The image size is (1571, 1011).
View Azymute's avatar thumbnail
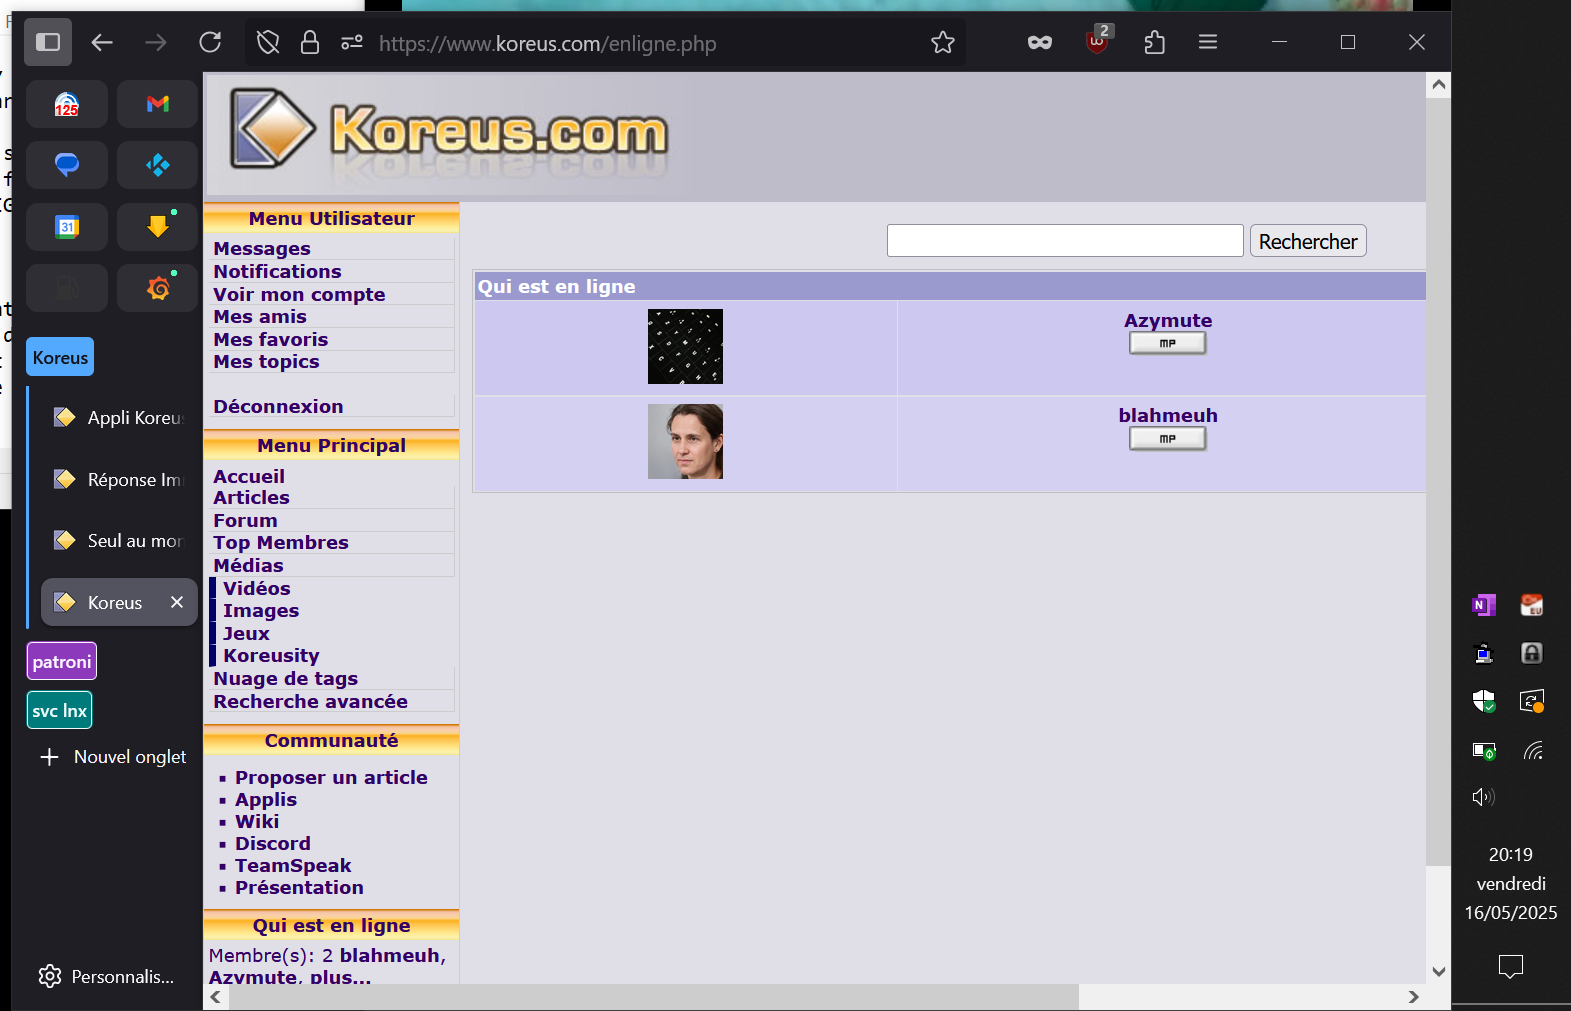click(x=685, y=346)
